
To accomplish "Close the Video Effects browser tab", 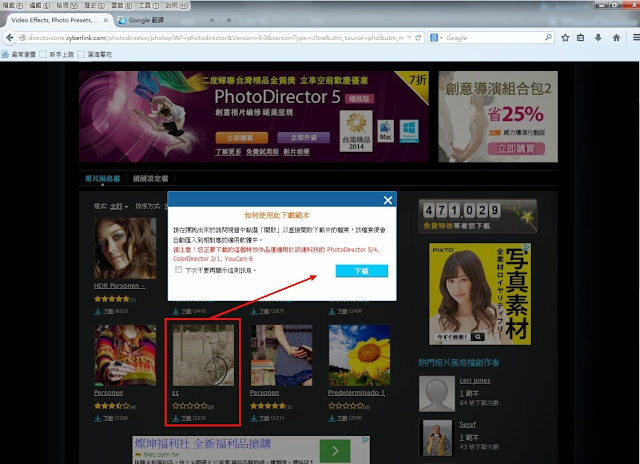I will 106,20.
